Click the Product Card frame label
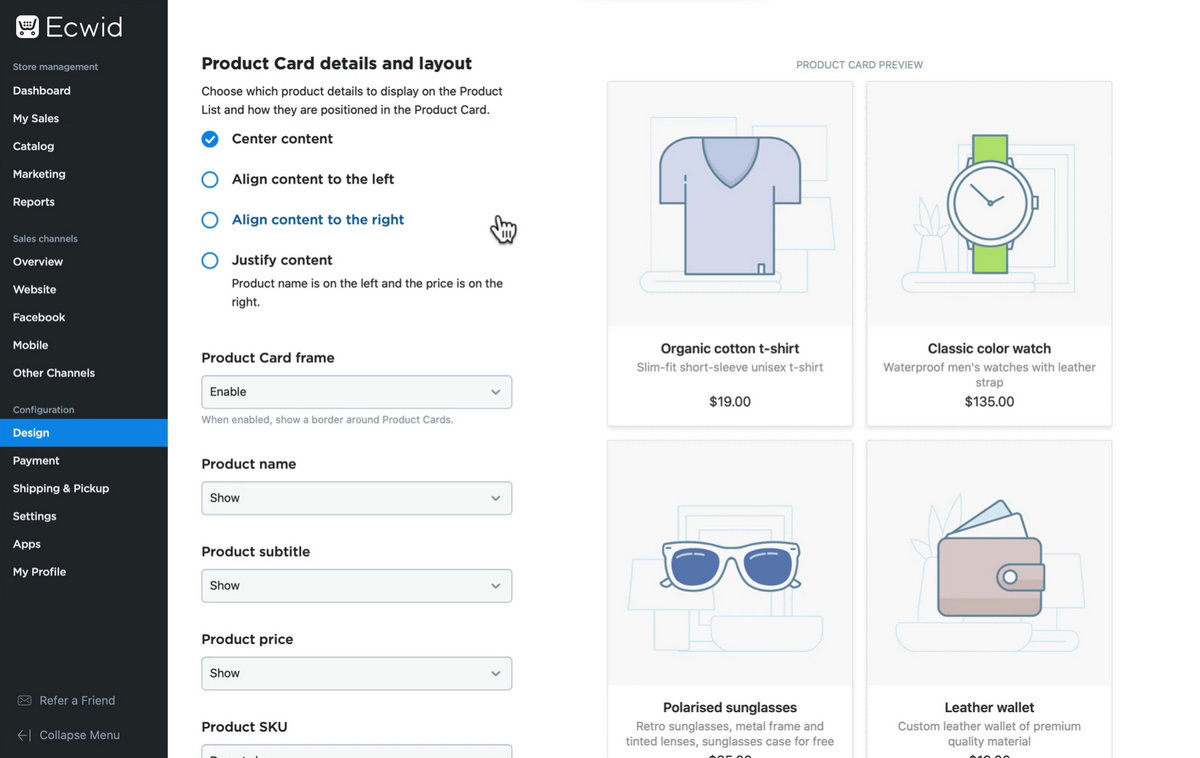This screenshot has width=1200, height=758. coord(268,358)
